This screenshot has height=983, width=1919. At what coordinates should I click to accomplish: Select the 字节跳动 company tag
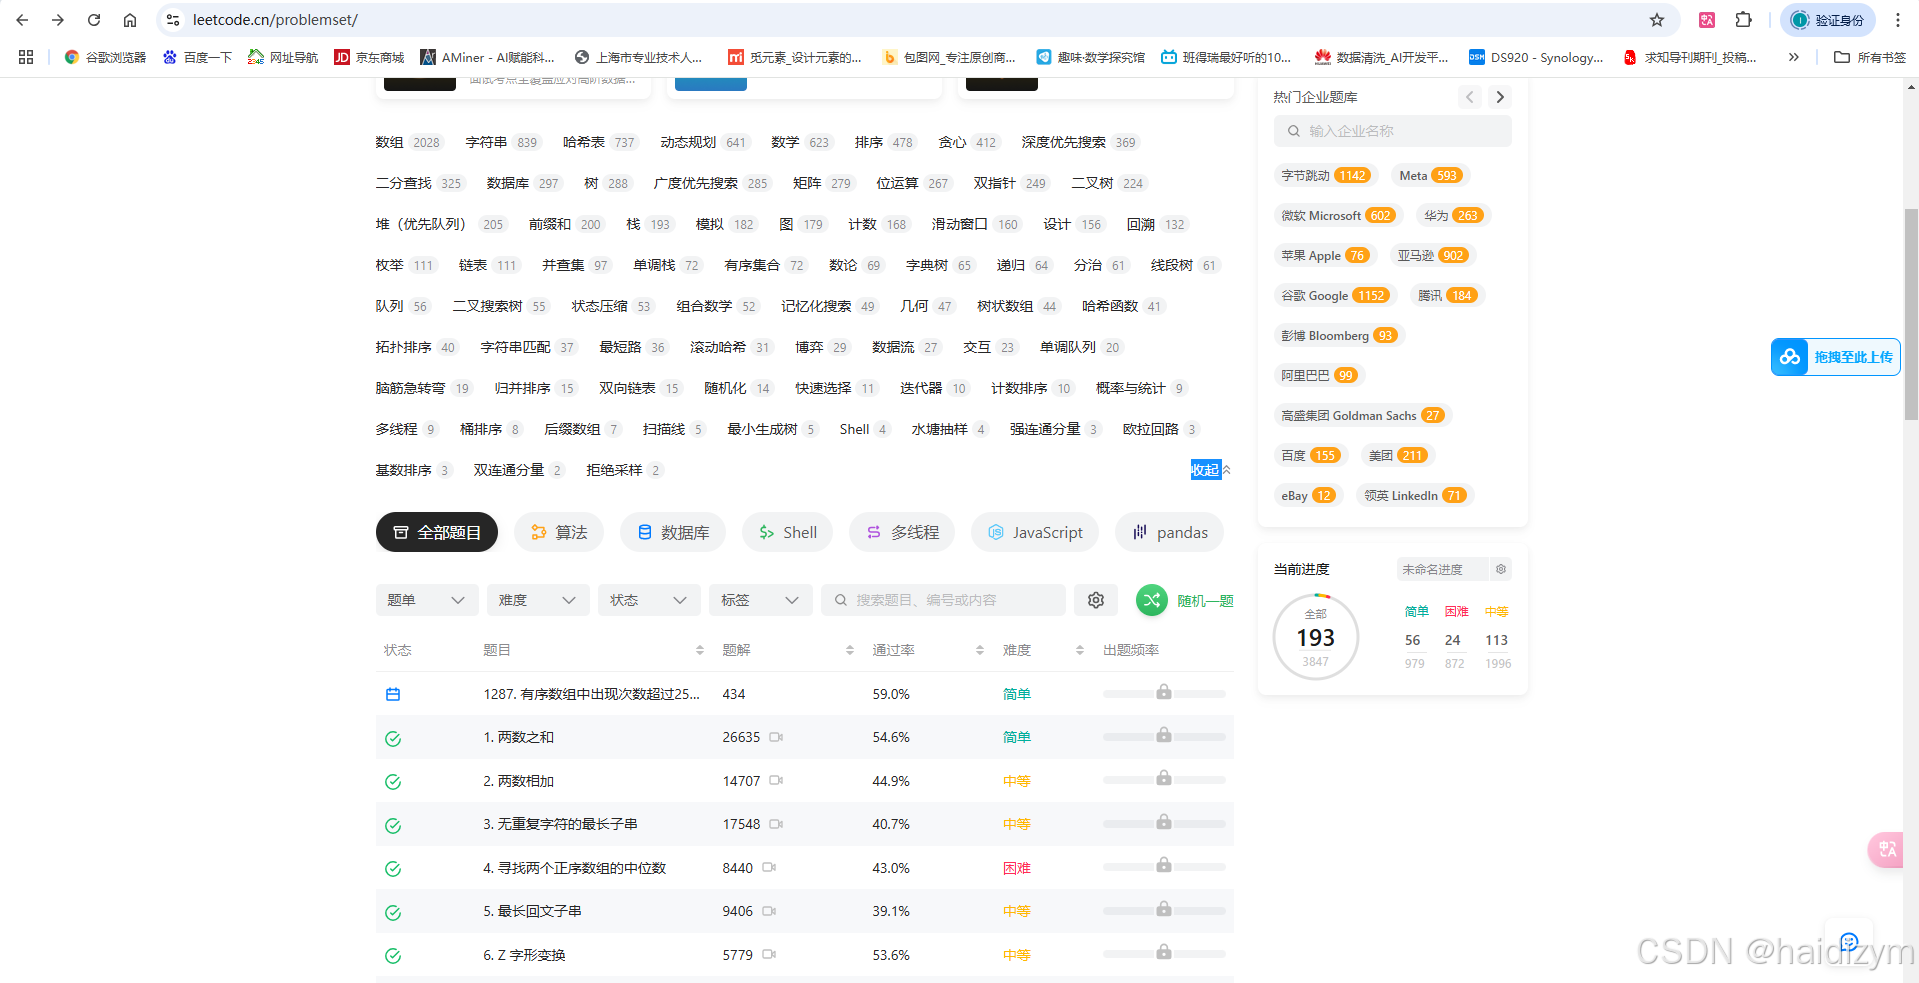click(1326, 175)
